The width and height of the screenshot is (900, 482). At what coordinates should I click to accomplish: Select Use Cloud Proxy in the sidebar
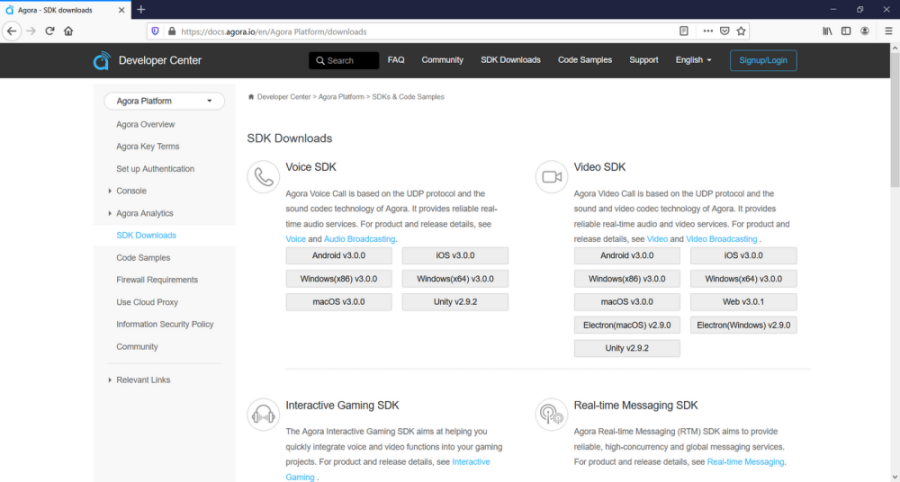point(147,302)
